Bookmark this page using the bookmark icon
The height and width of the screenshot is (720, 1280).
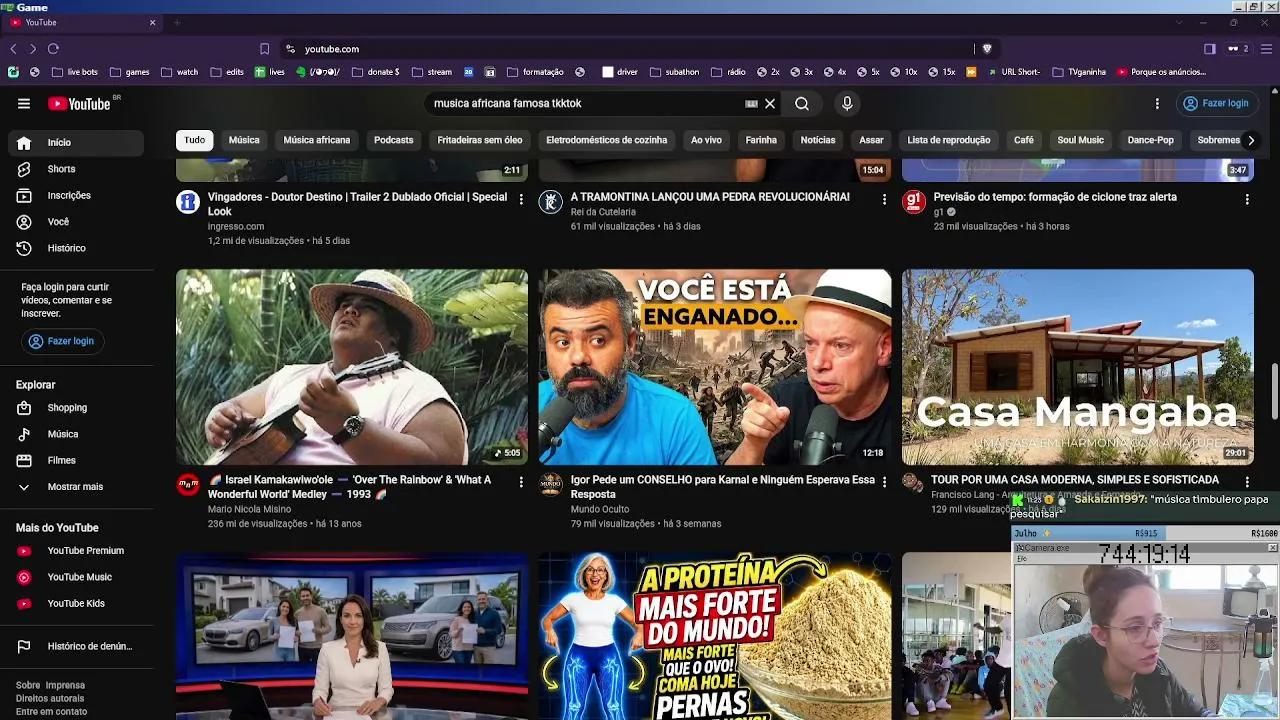(x=264, y=48)
